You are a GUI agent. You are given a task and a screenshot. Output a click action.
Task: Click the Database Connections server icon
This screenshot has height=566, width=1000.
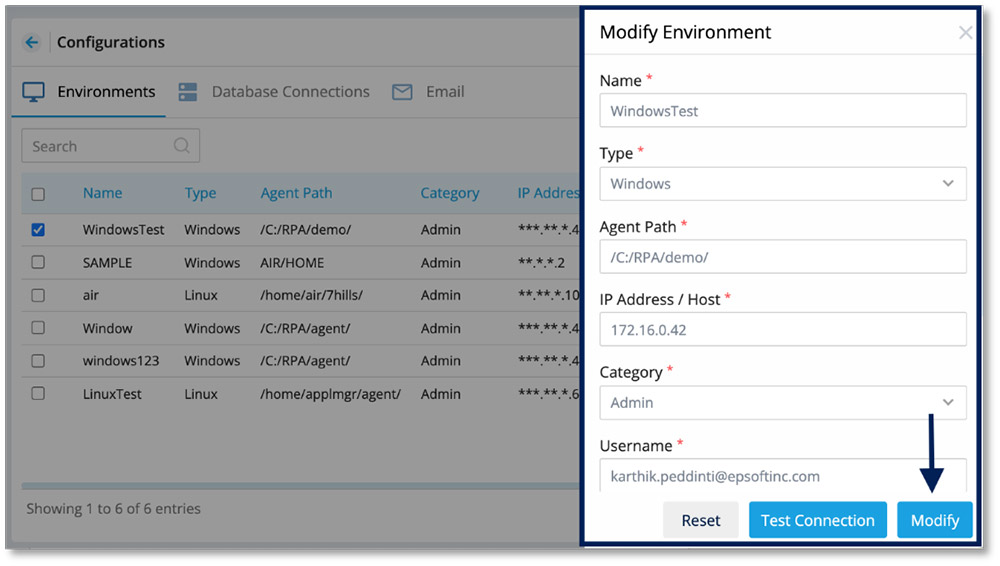tap(188, 92)
